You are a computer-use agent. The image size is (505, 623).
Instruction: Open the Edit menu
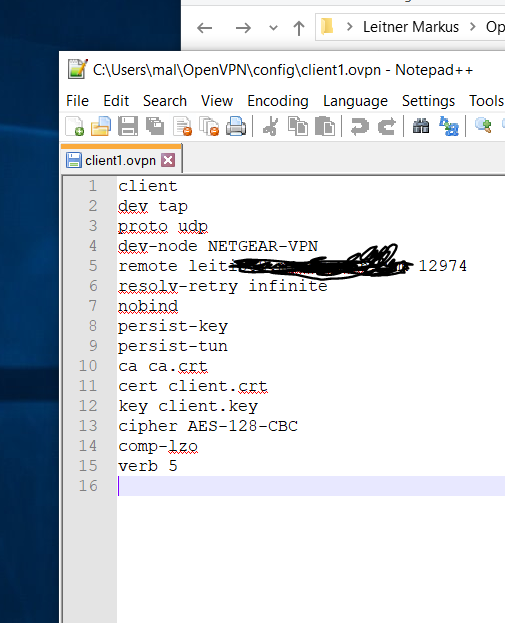tap(116, 101)
